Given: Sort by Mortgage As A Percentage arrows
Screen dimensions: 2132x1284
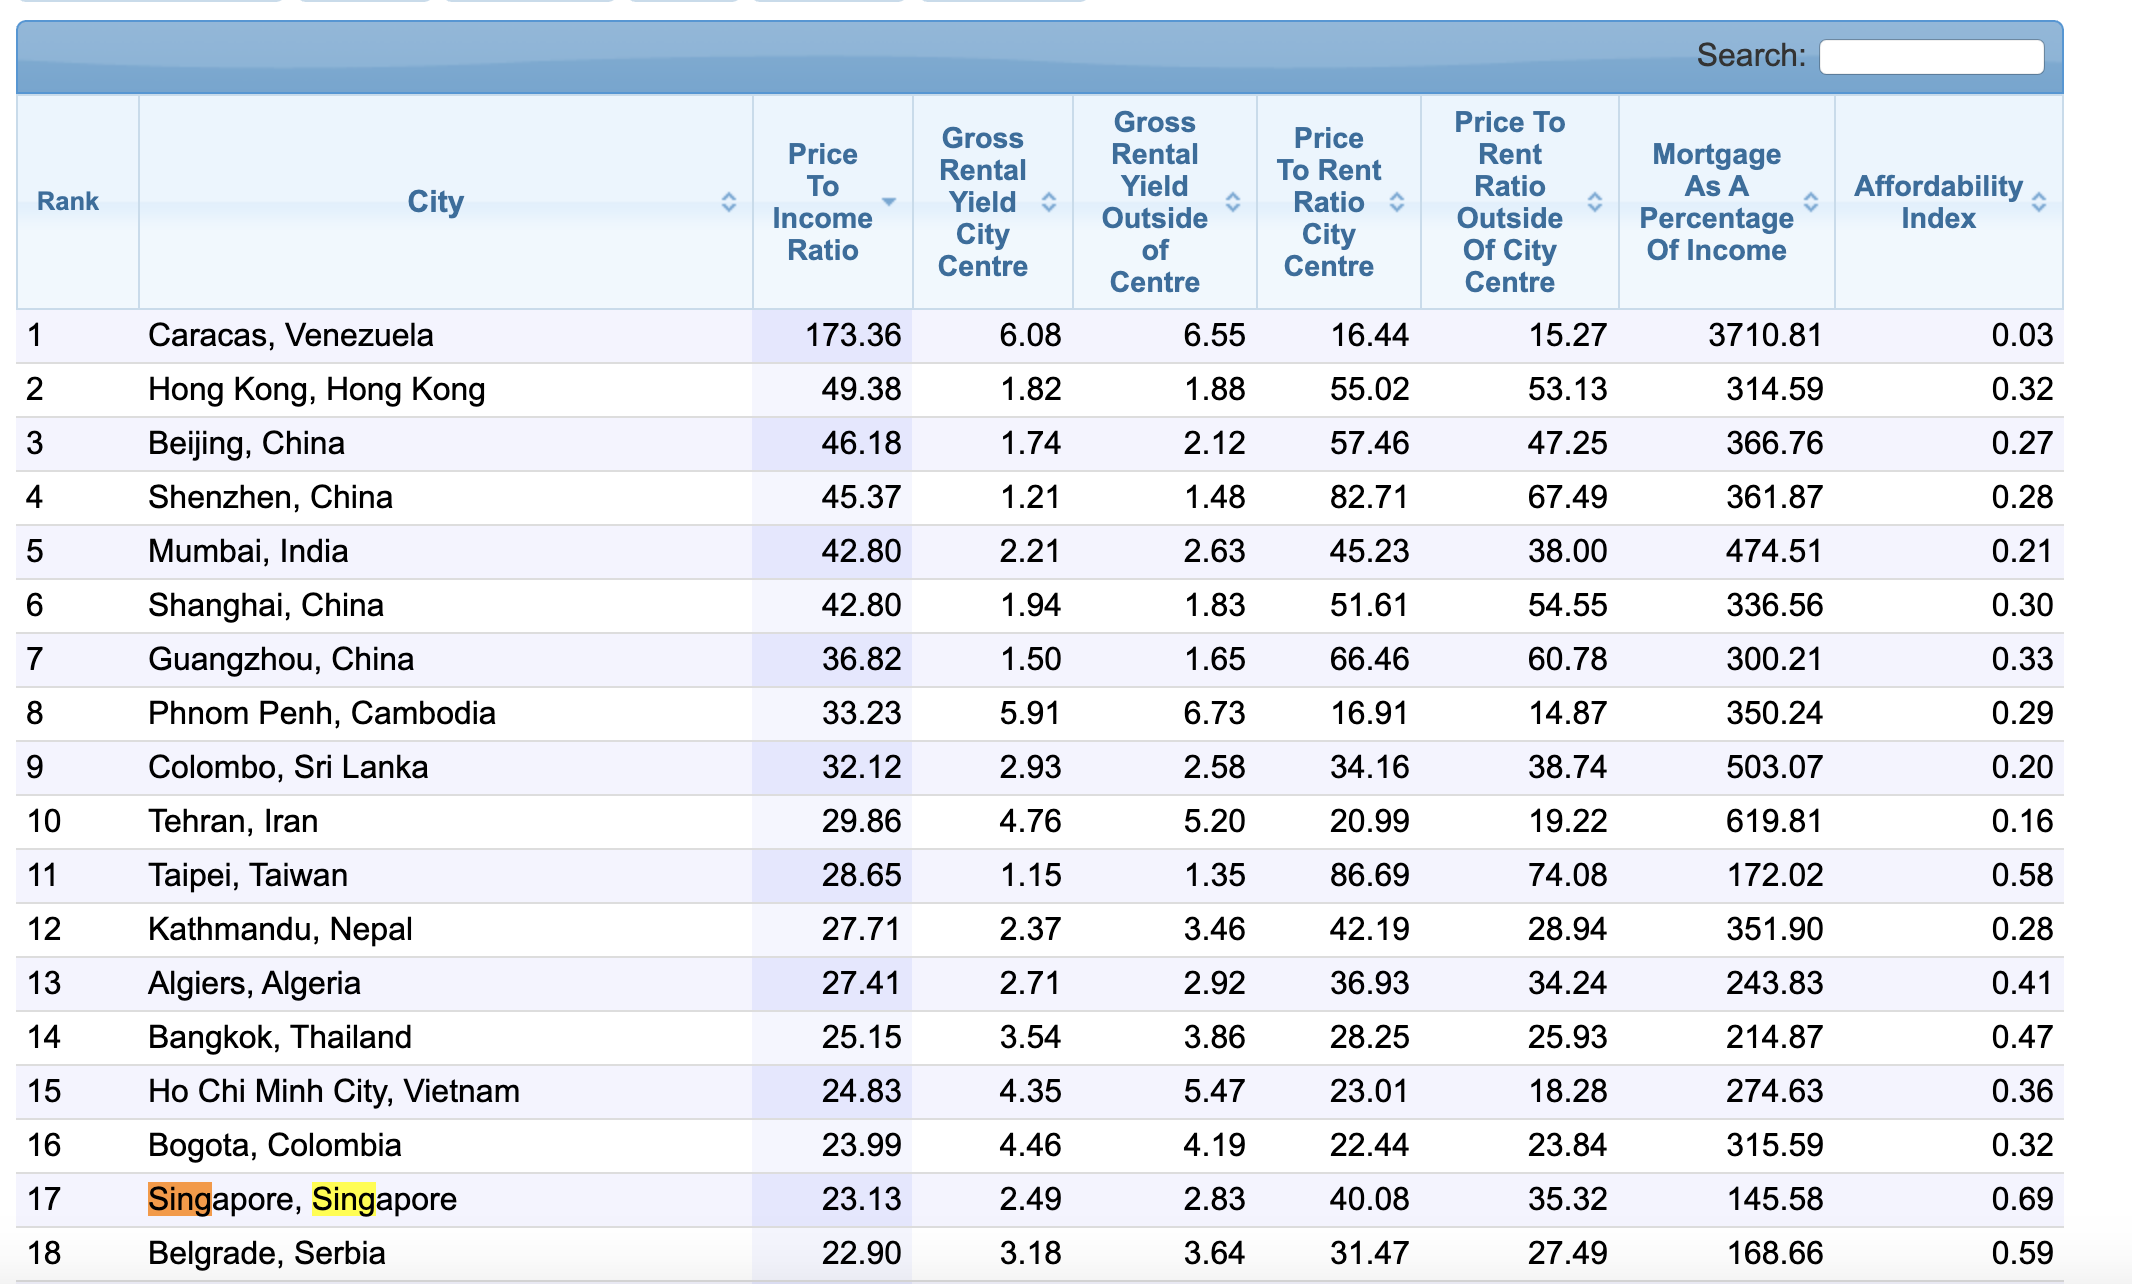Looking at the screenshot, I should (x=1811, y=202).
